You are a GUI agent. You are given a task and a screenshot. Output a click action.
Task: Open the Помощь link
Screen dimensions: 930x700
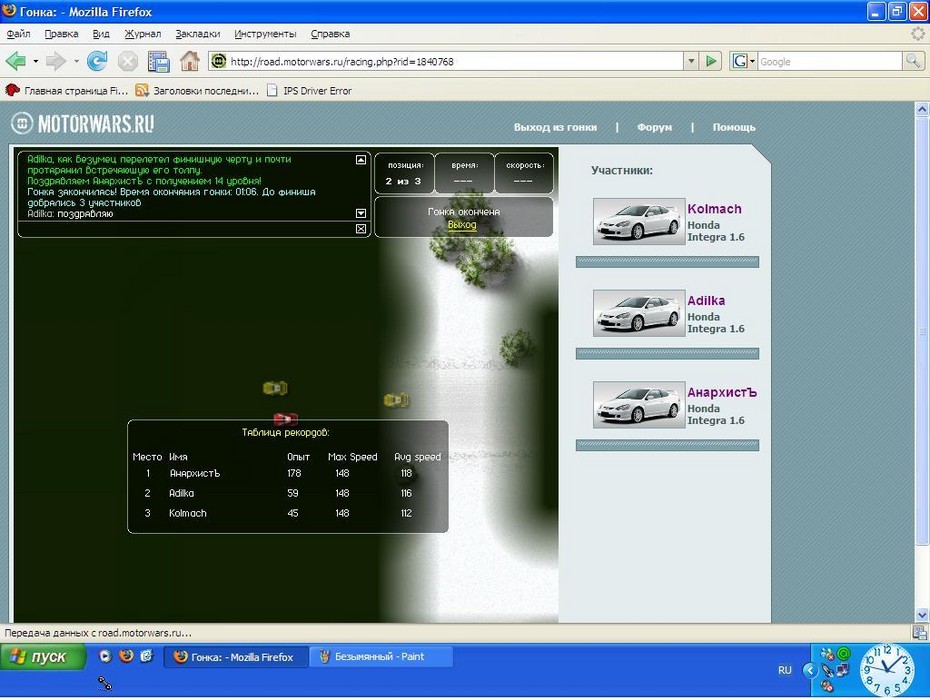pyautogui.click(x=734, y=127)
